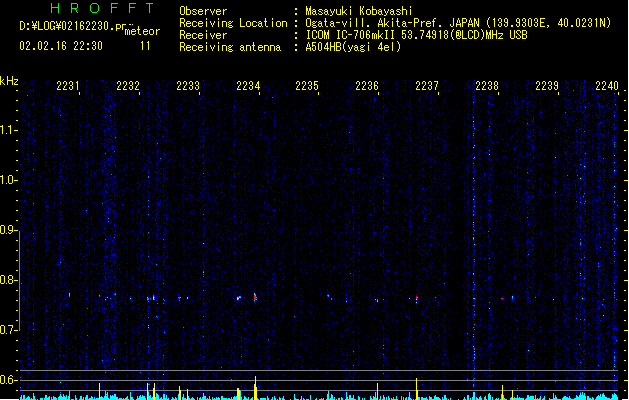This screenshot has height=400, width=629.
Task: Click the 0.9 frequency axis label
Action: tap(8, 230)
